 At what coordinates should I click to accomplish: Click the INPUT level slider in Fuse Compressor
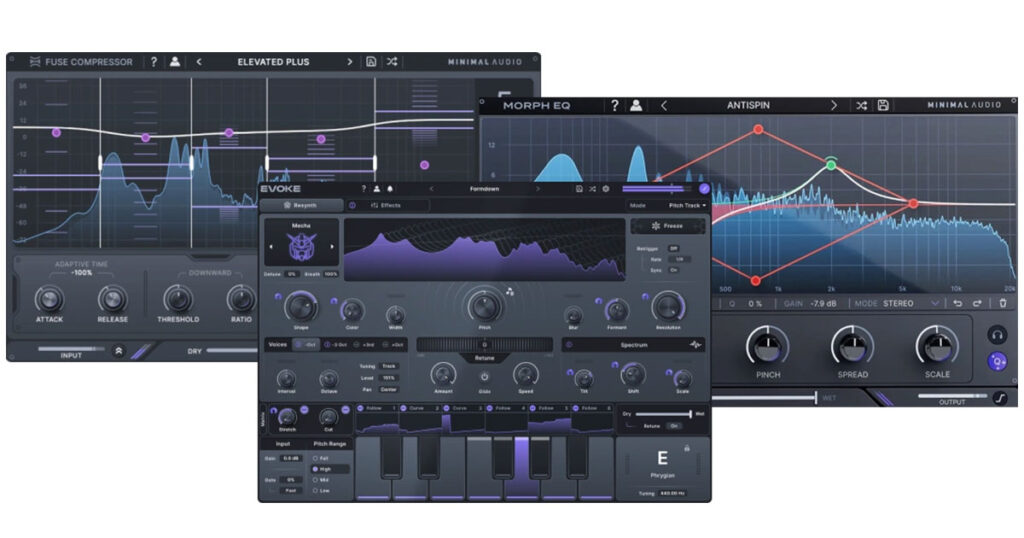tap(71, 349)
